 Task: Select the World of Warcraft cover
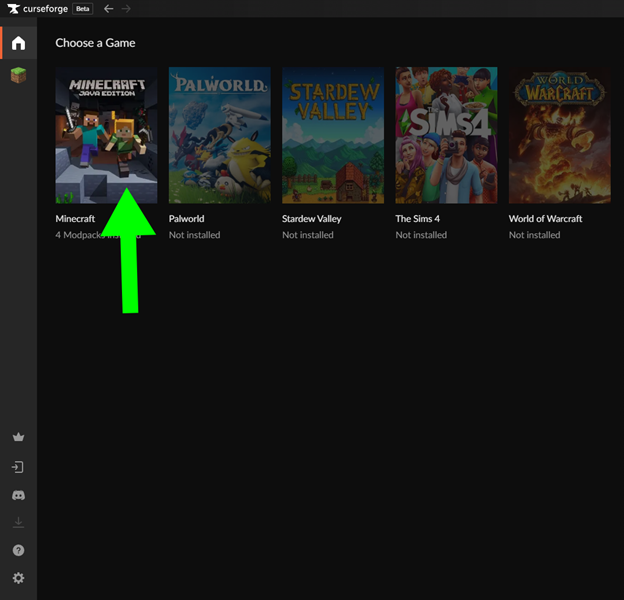pyautogui.click(x=560, y=135)
